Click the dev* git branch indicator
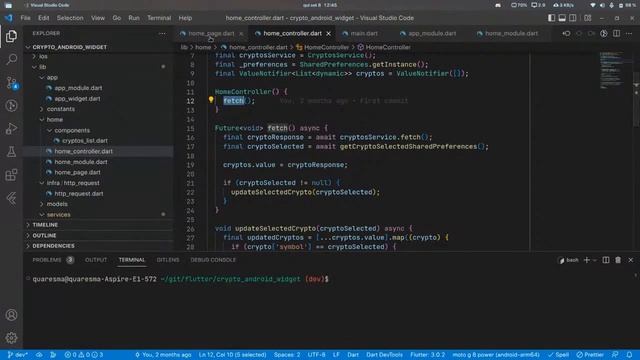This screenshot has height=360, width=640. click(x=18, y=355)
